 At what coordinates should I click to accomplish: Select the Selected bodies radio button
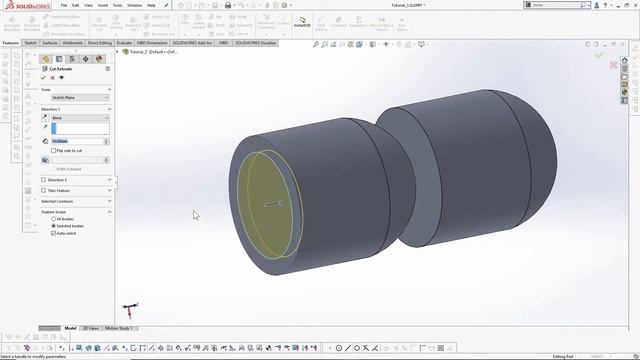point(53,226)
